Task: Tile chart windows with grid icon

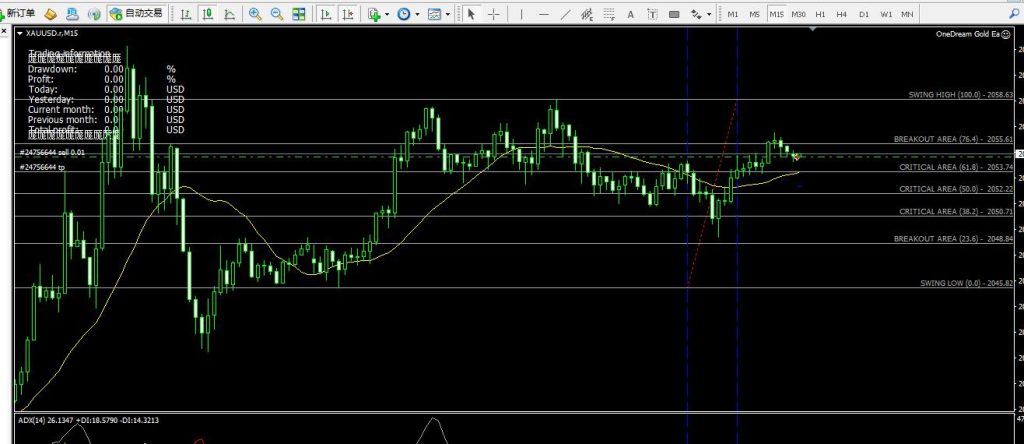Action: pyautogui.click(x=299, y=14)
